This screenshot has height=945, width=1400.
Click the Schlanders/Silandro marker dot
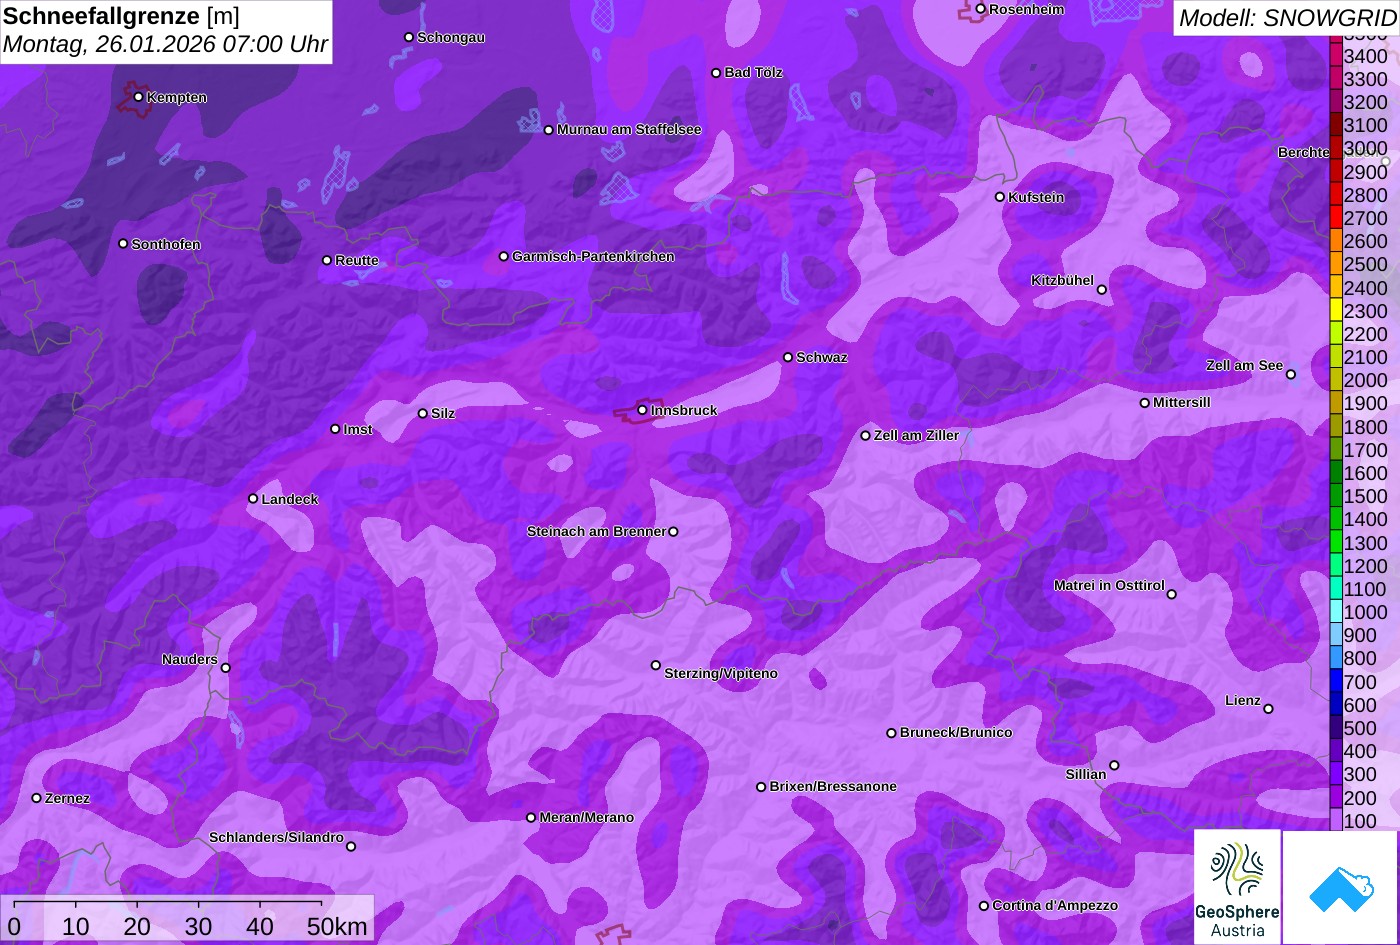351,847
